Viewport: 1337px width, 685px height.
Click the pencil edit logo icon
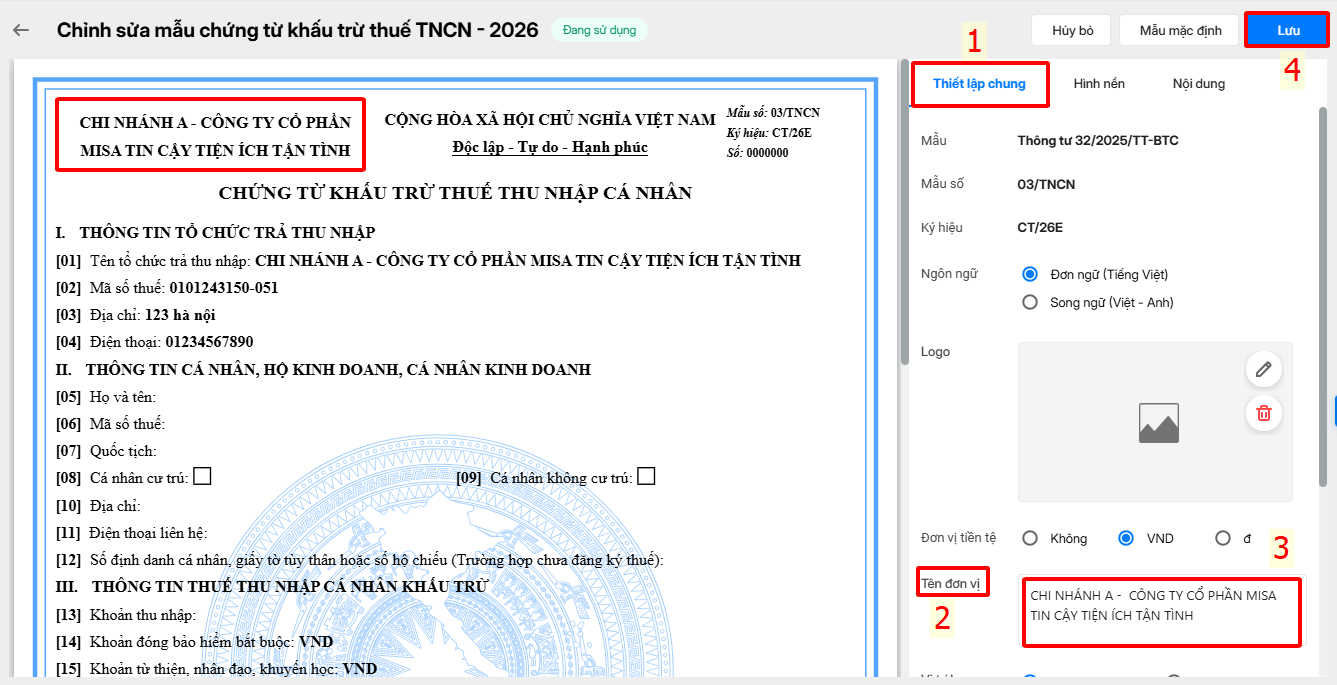[x=1264, y=370]
